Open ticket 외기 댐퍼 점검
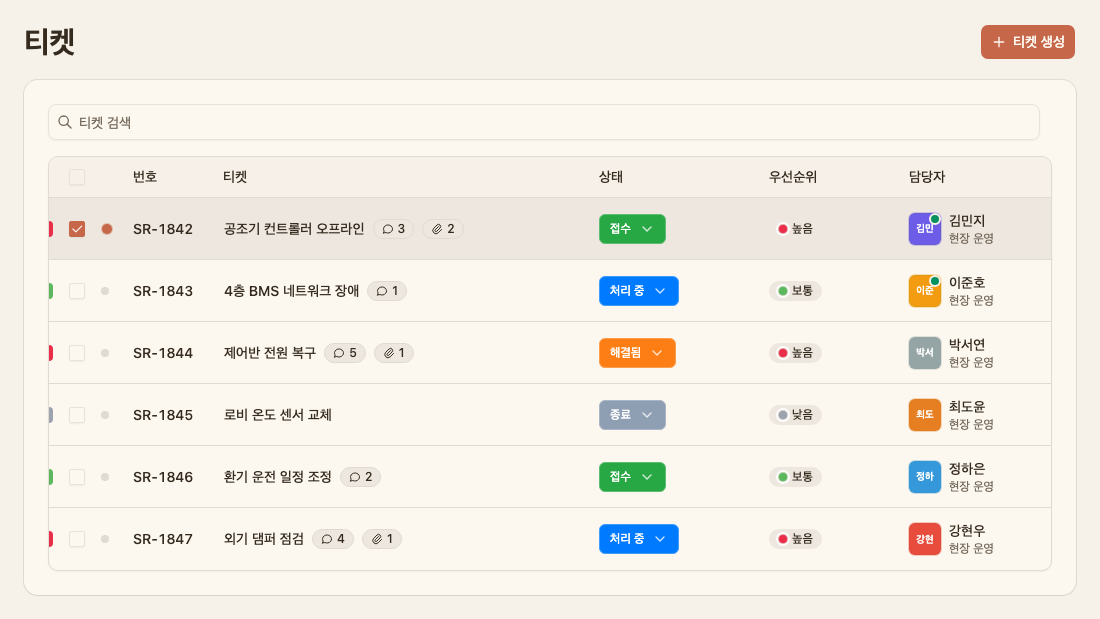Viewport: 1100px width, 619px height. pos(263,539)
